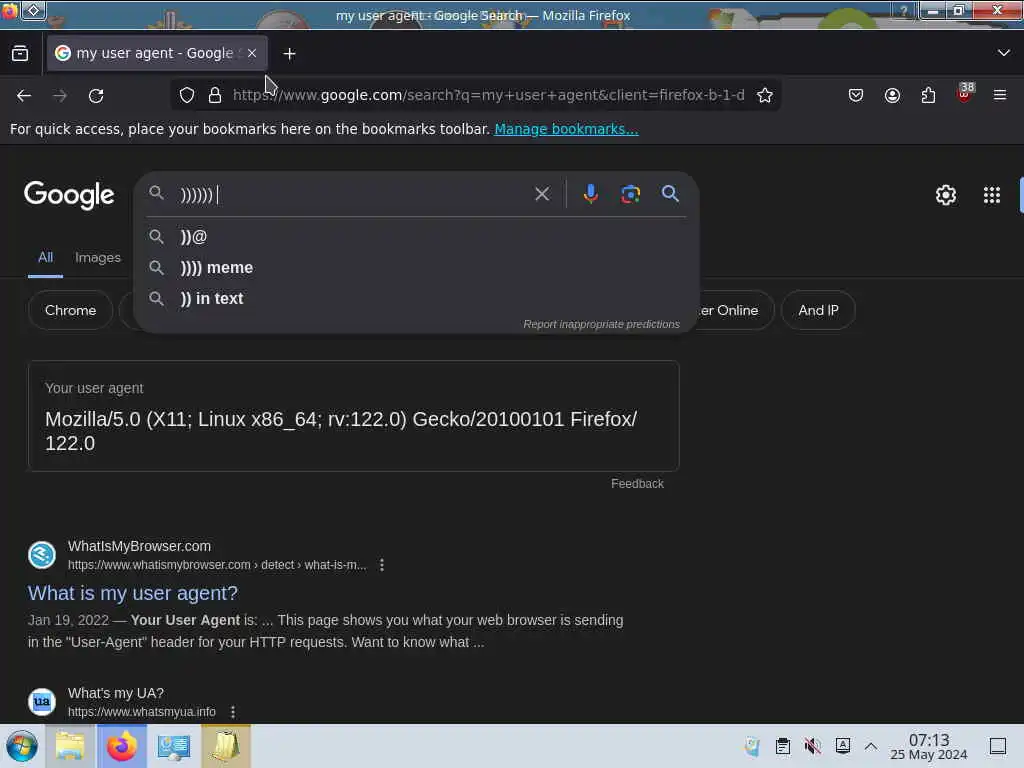Open the extensions puzzle icon
Viewport: 1024px width, 768px height.
coord(928,95)
